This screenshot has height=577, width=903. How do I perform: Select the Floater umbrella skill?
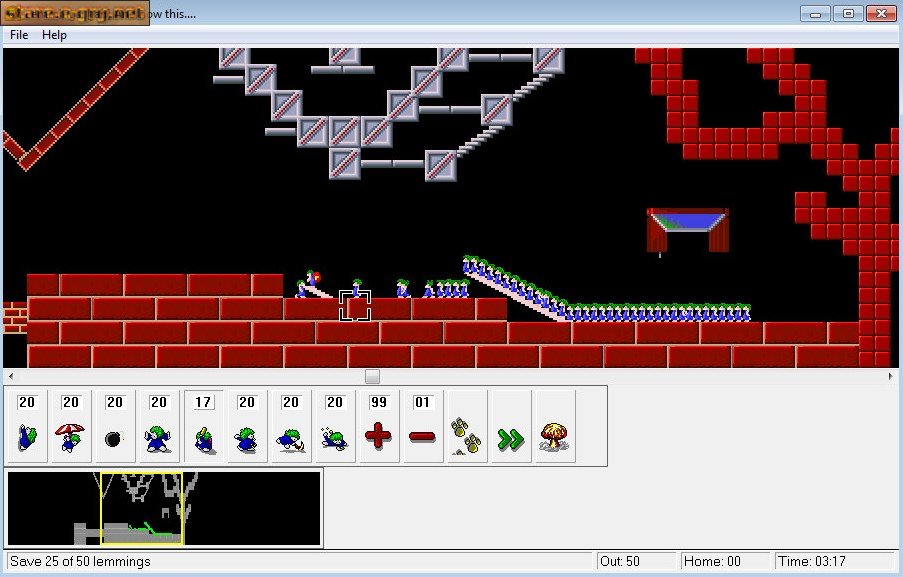click(71, 426)
